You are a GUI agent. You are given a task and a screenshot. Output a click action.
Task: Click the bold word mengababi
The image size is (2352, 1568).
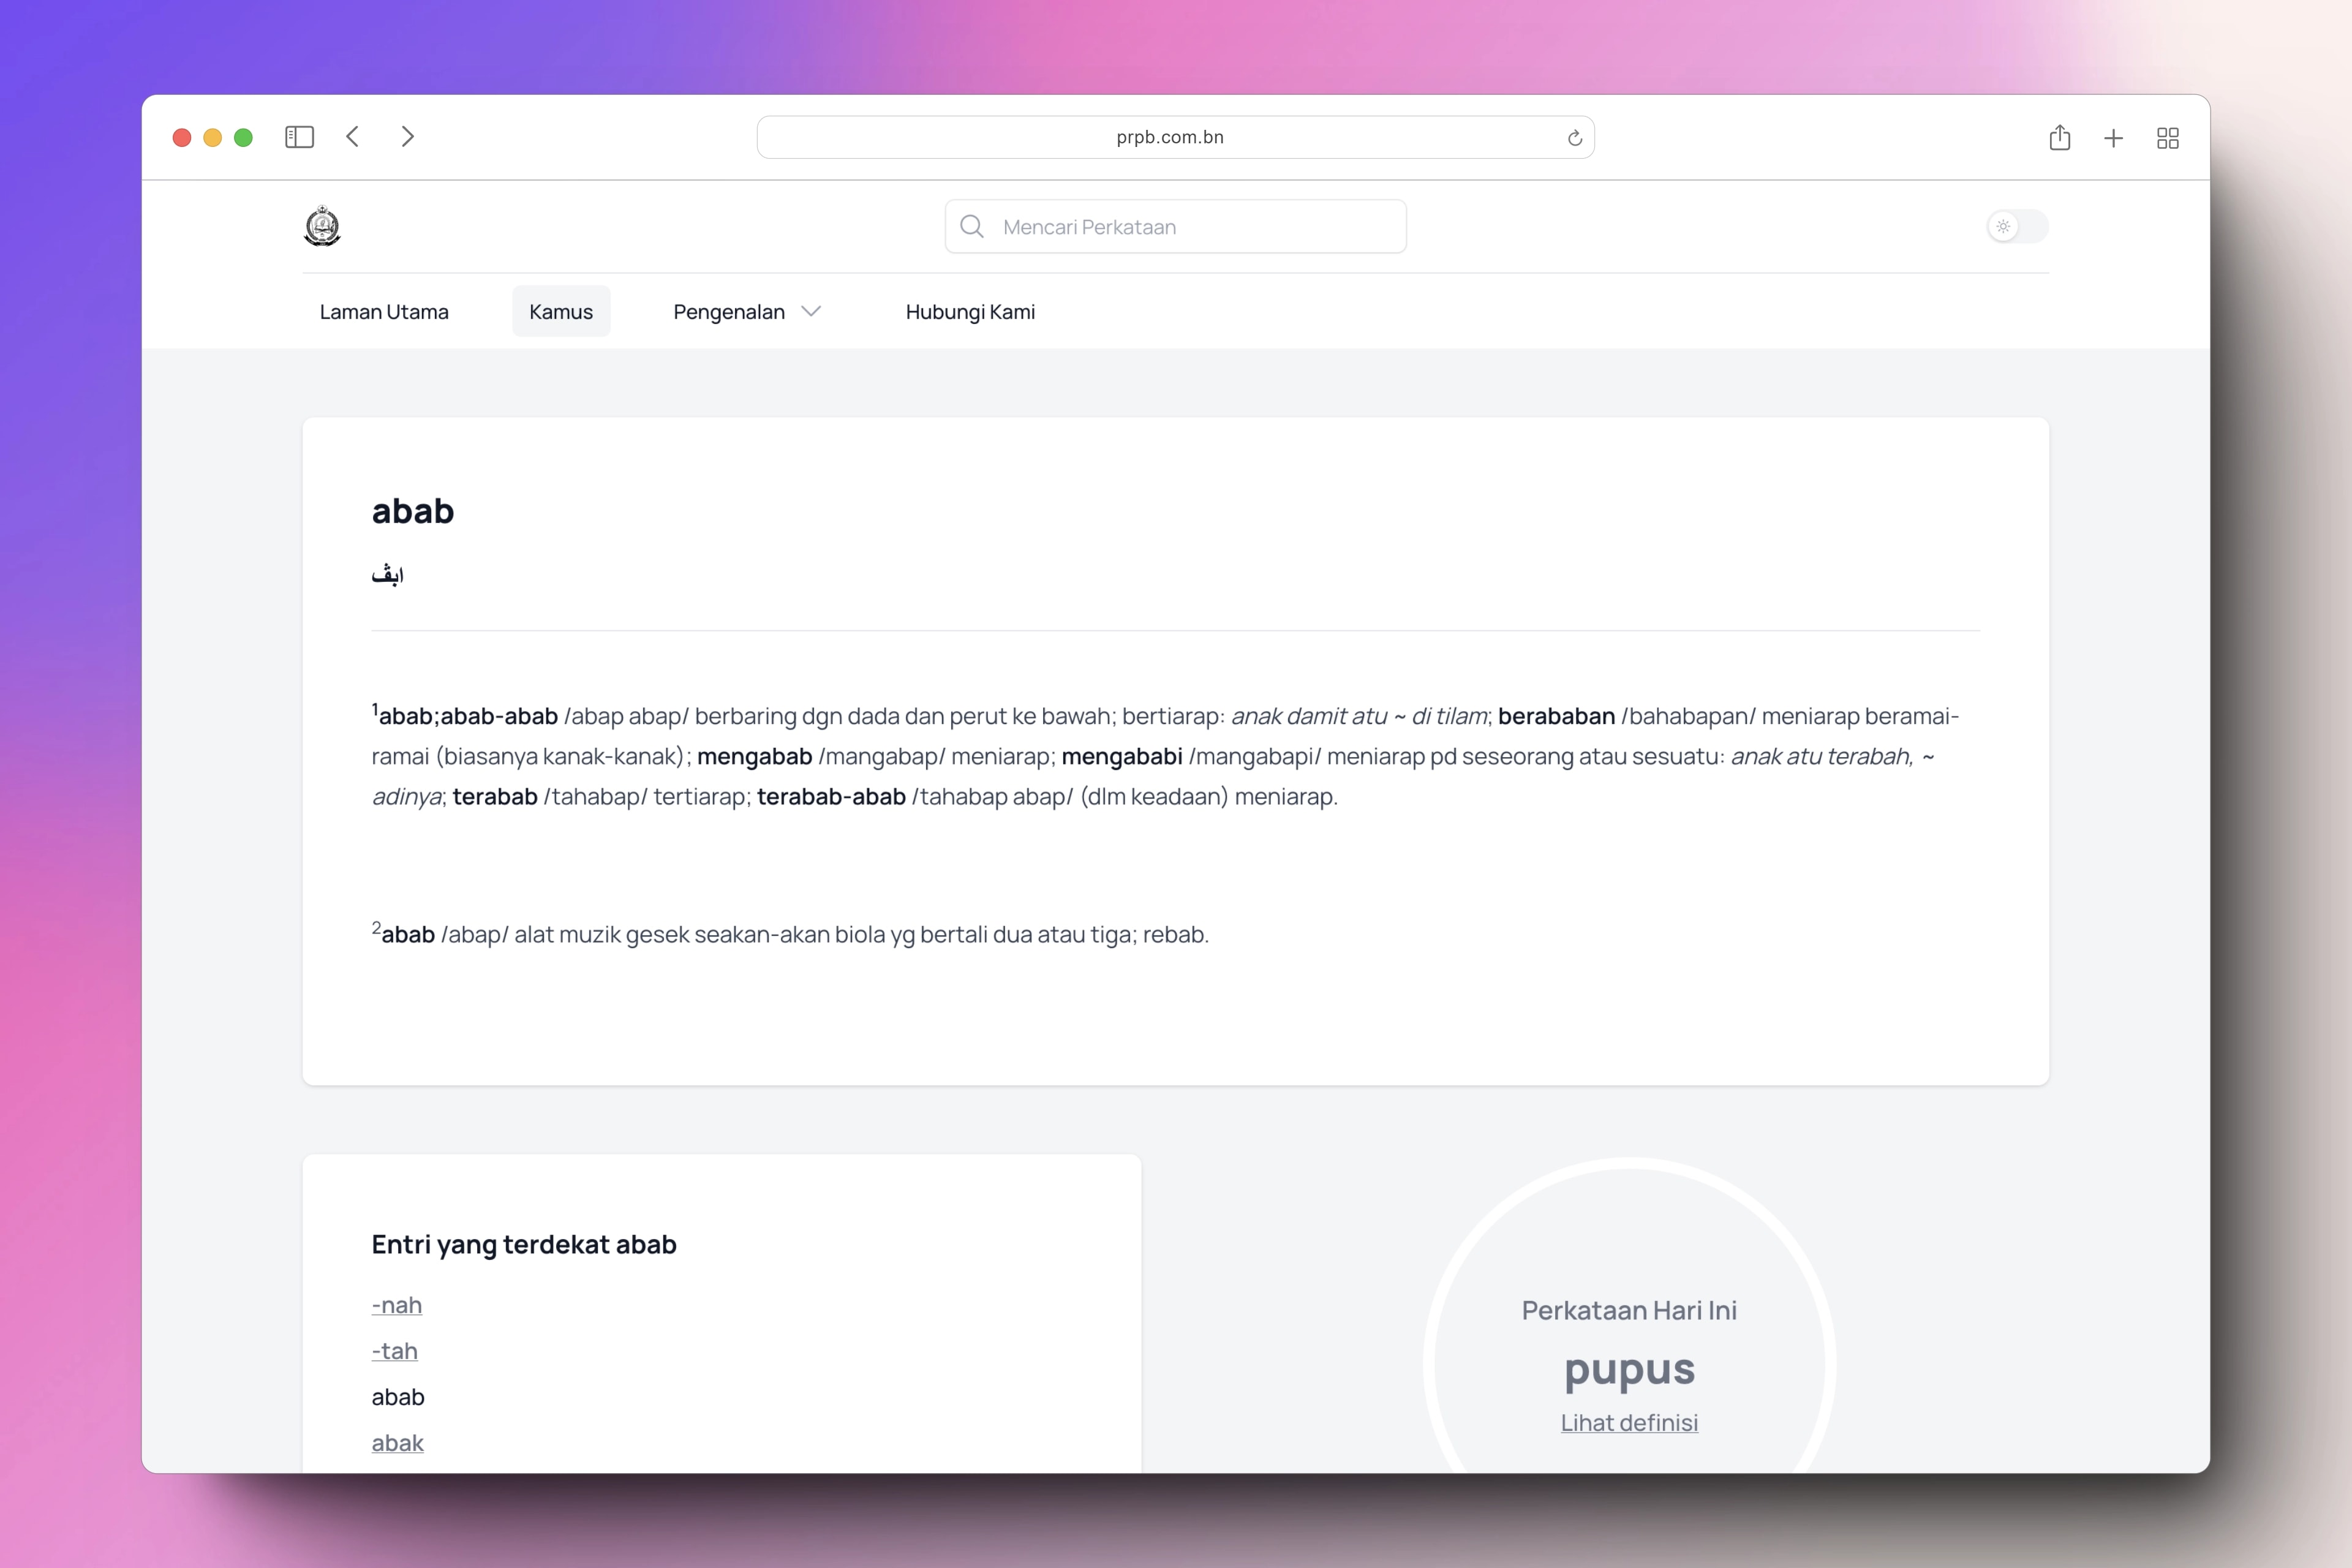[1122, 756]
